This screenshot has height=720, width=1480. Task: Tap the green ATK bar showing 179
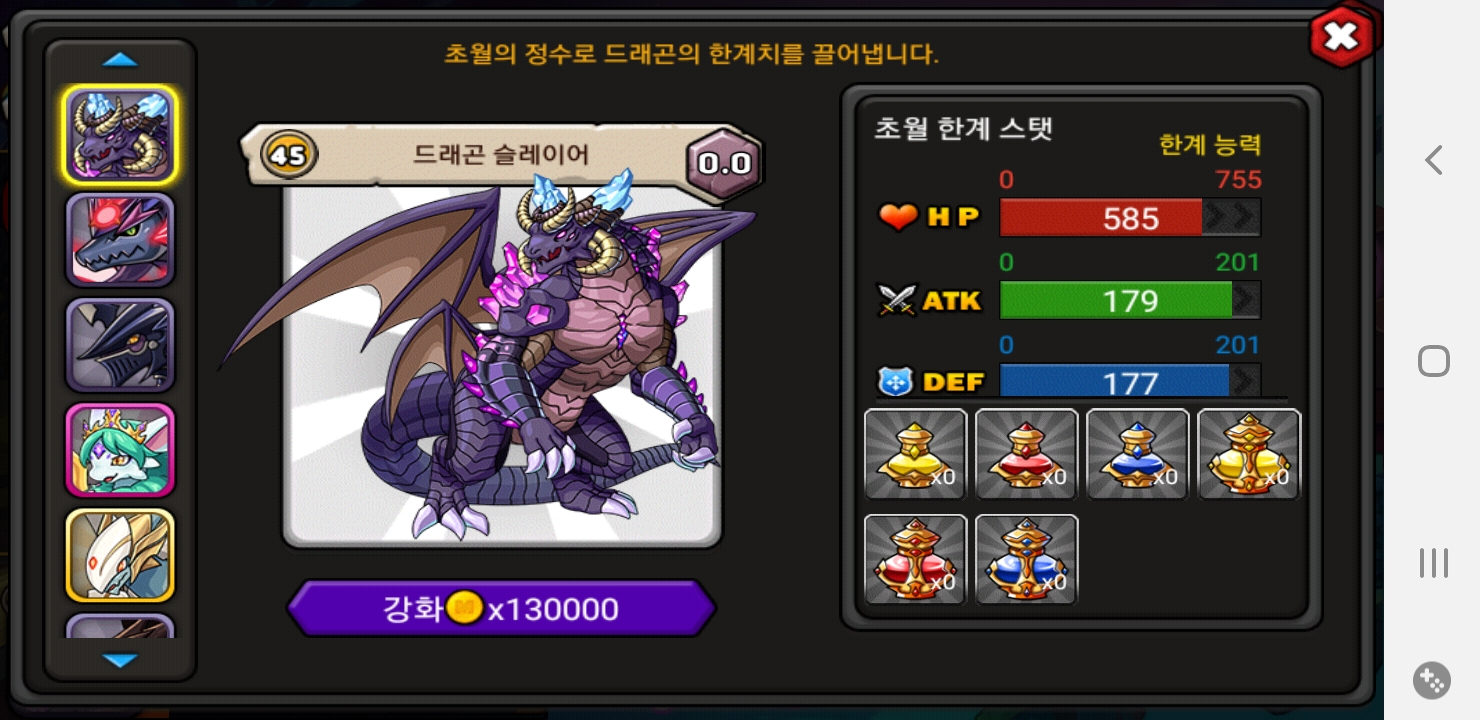pyautogui.click(x=1130, y=300)
